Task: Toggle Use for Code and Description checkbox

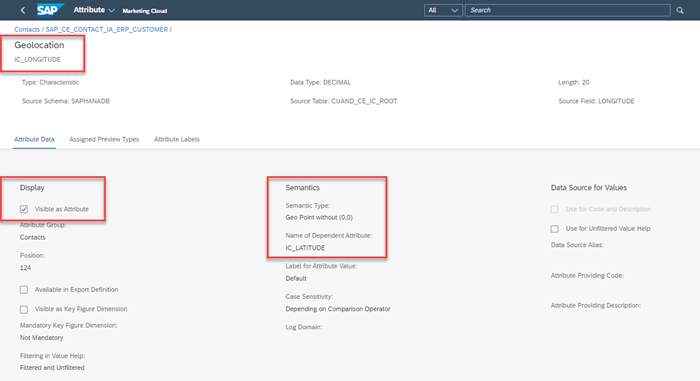Action: pyautogui.click(x=554, y=209)
